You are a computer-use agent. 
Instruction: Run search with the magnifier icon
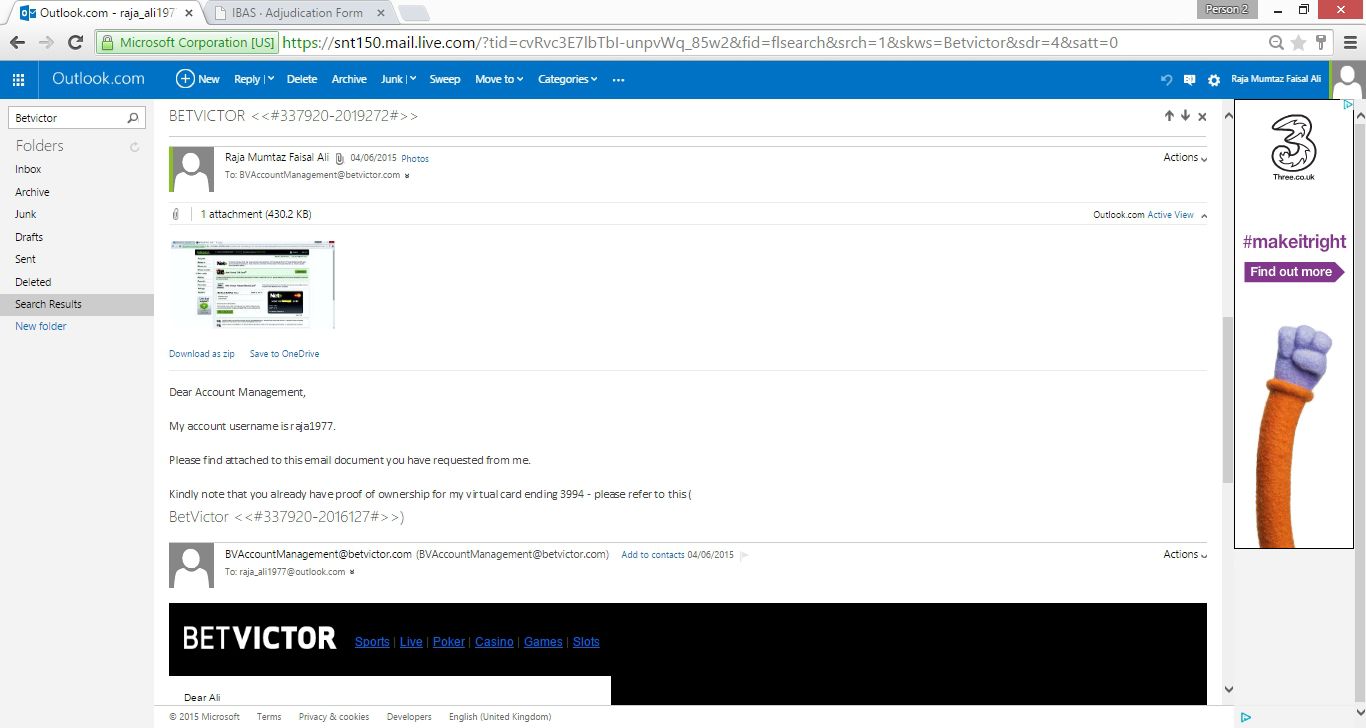pos(133,118)
